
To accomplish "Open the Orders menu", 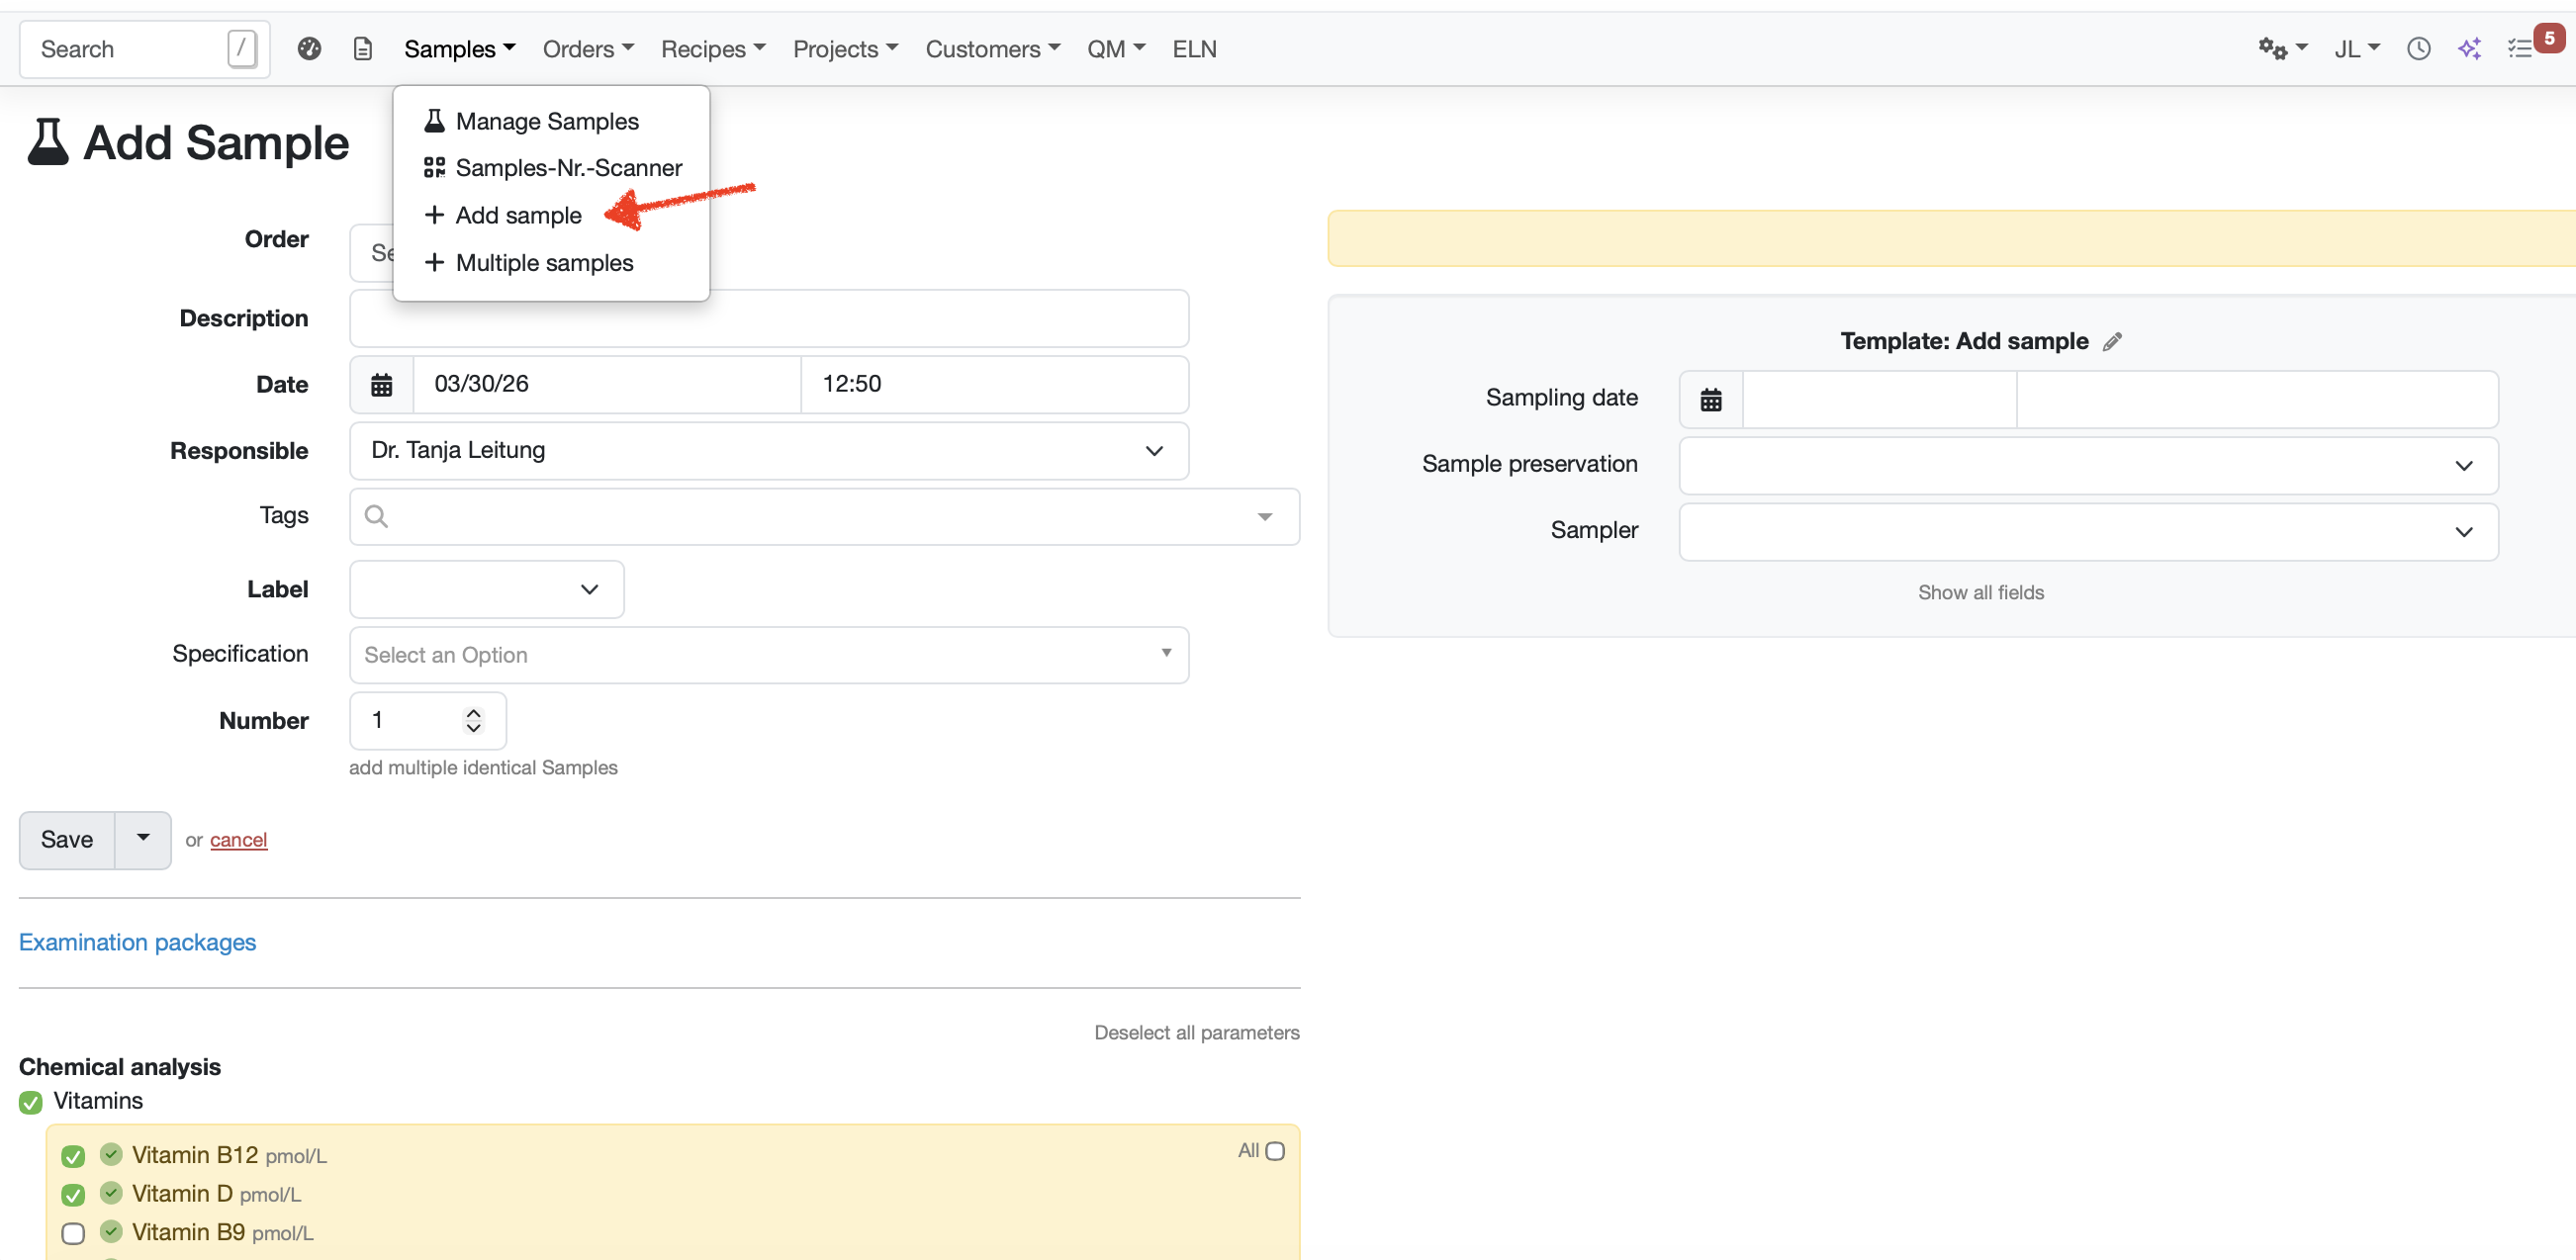I will 588,48.
